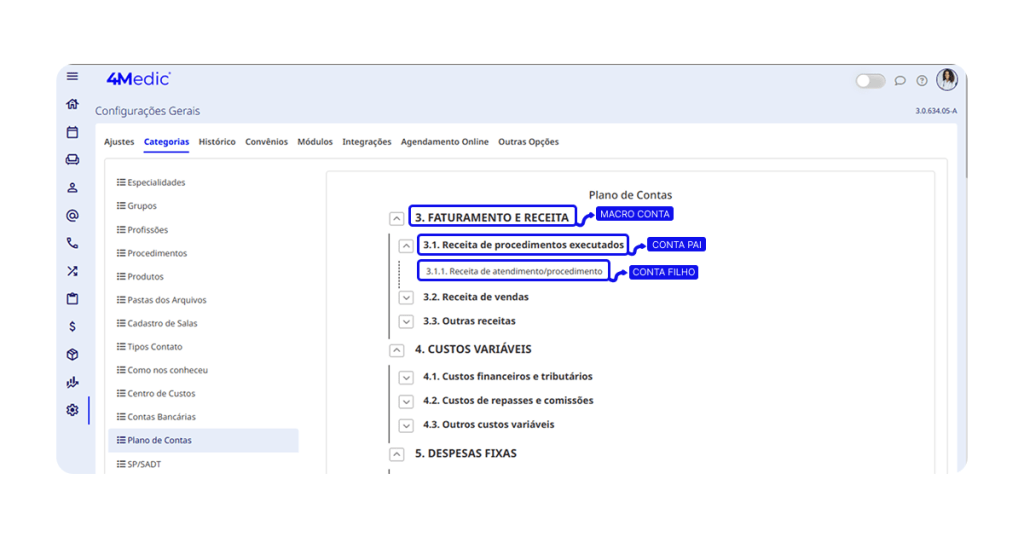Click the user profile avatar
This screenshot has height=537, width=1024.
pos(947,80)
